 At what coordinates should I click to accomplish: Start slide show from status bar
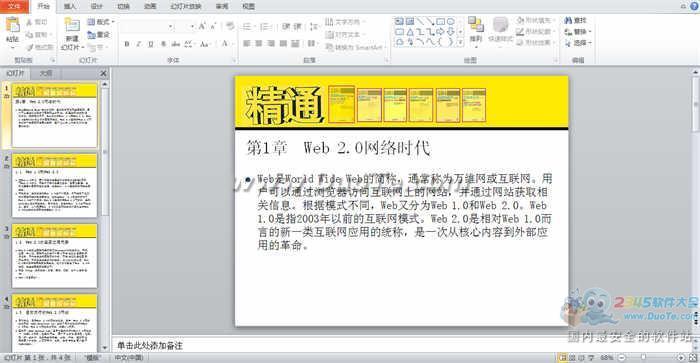(591, 358)
